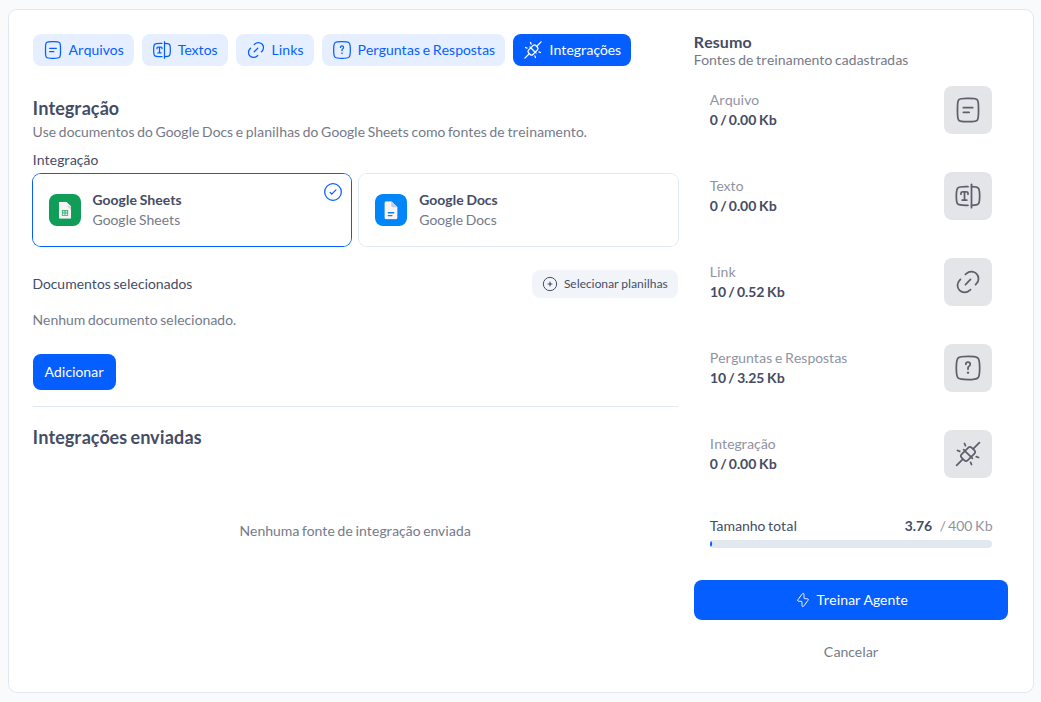This screenshot has width=1041, height=702.
Task: Click the 'Resumo' heading
Action: coord(722,43)
